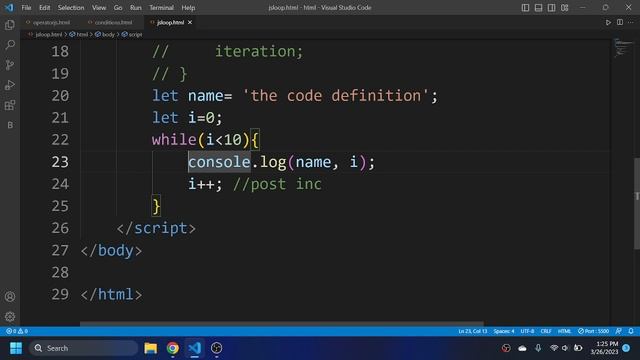Click the taskbar Search box
This screenshot has width=640, height=360.
84,348
